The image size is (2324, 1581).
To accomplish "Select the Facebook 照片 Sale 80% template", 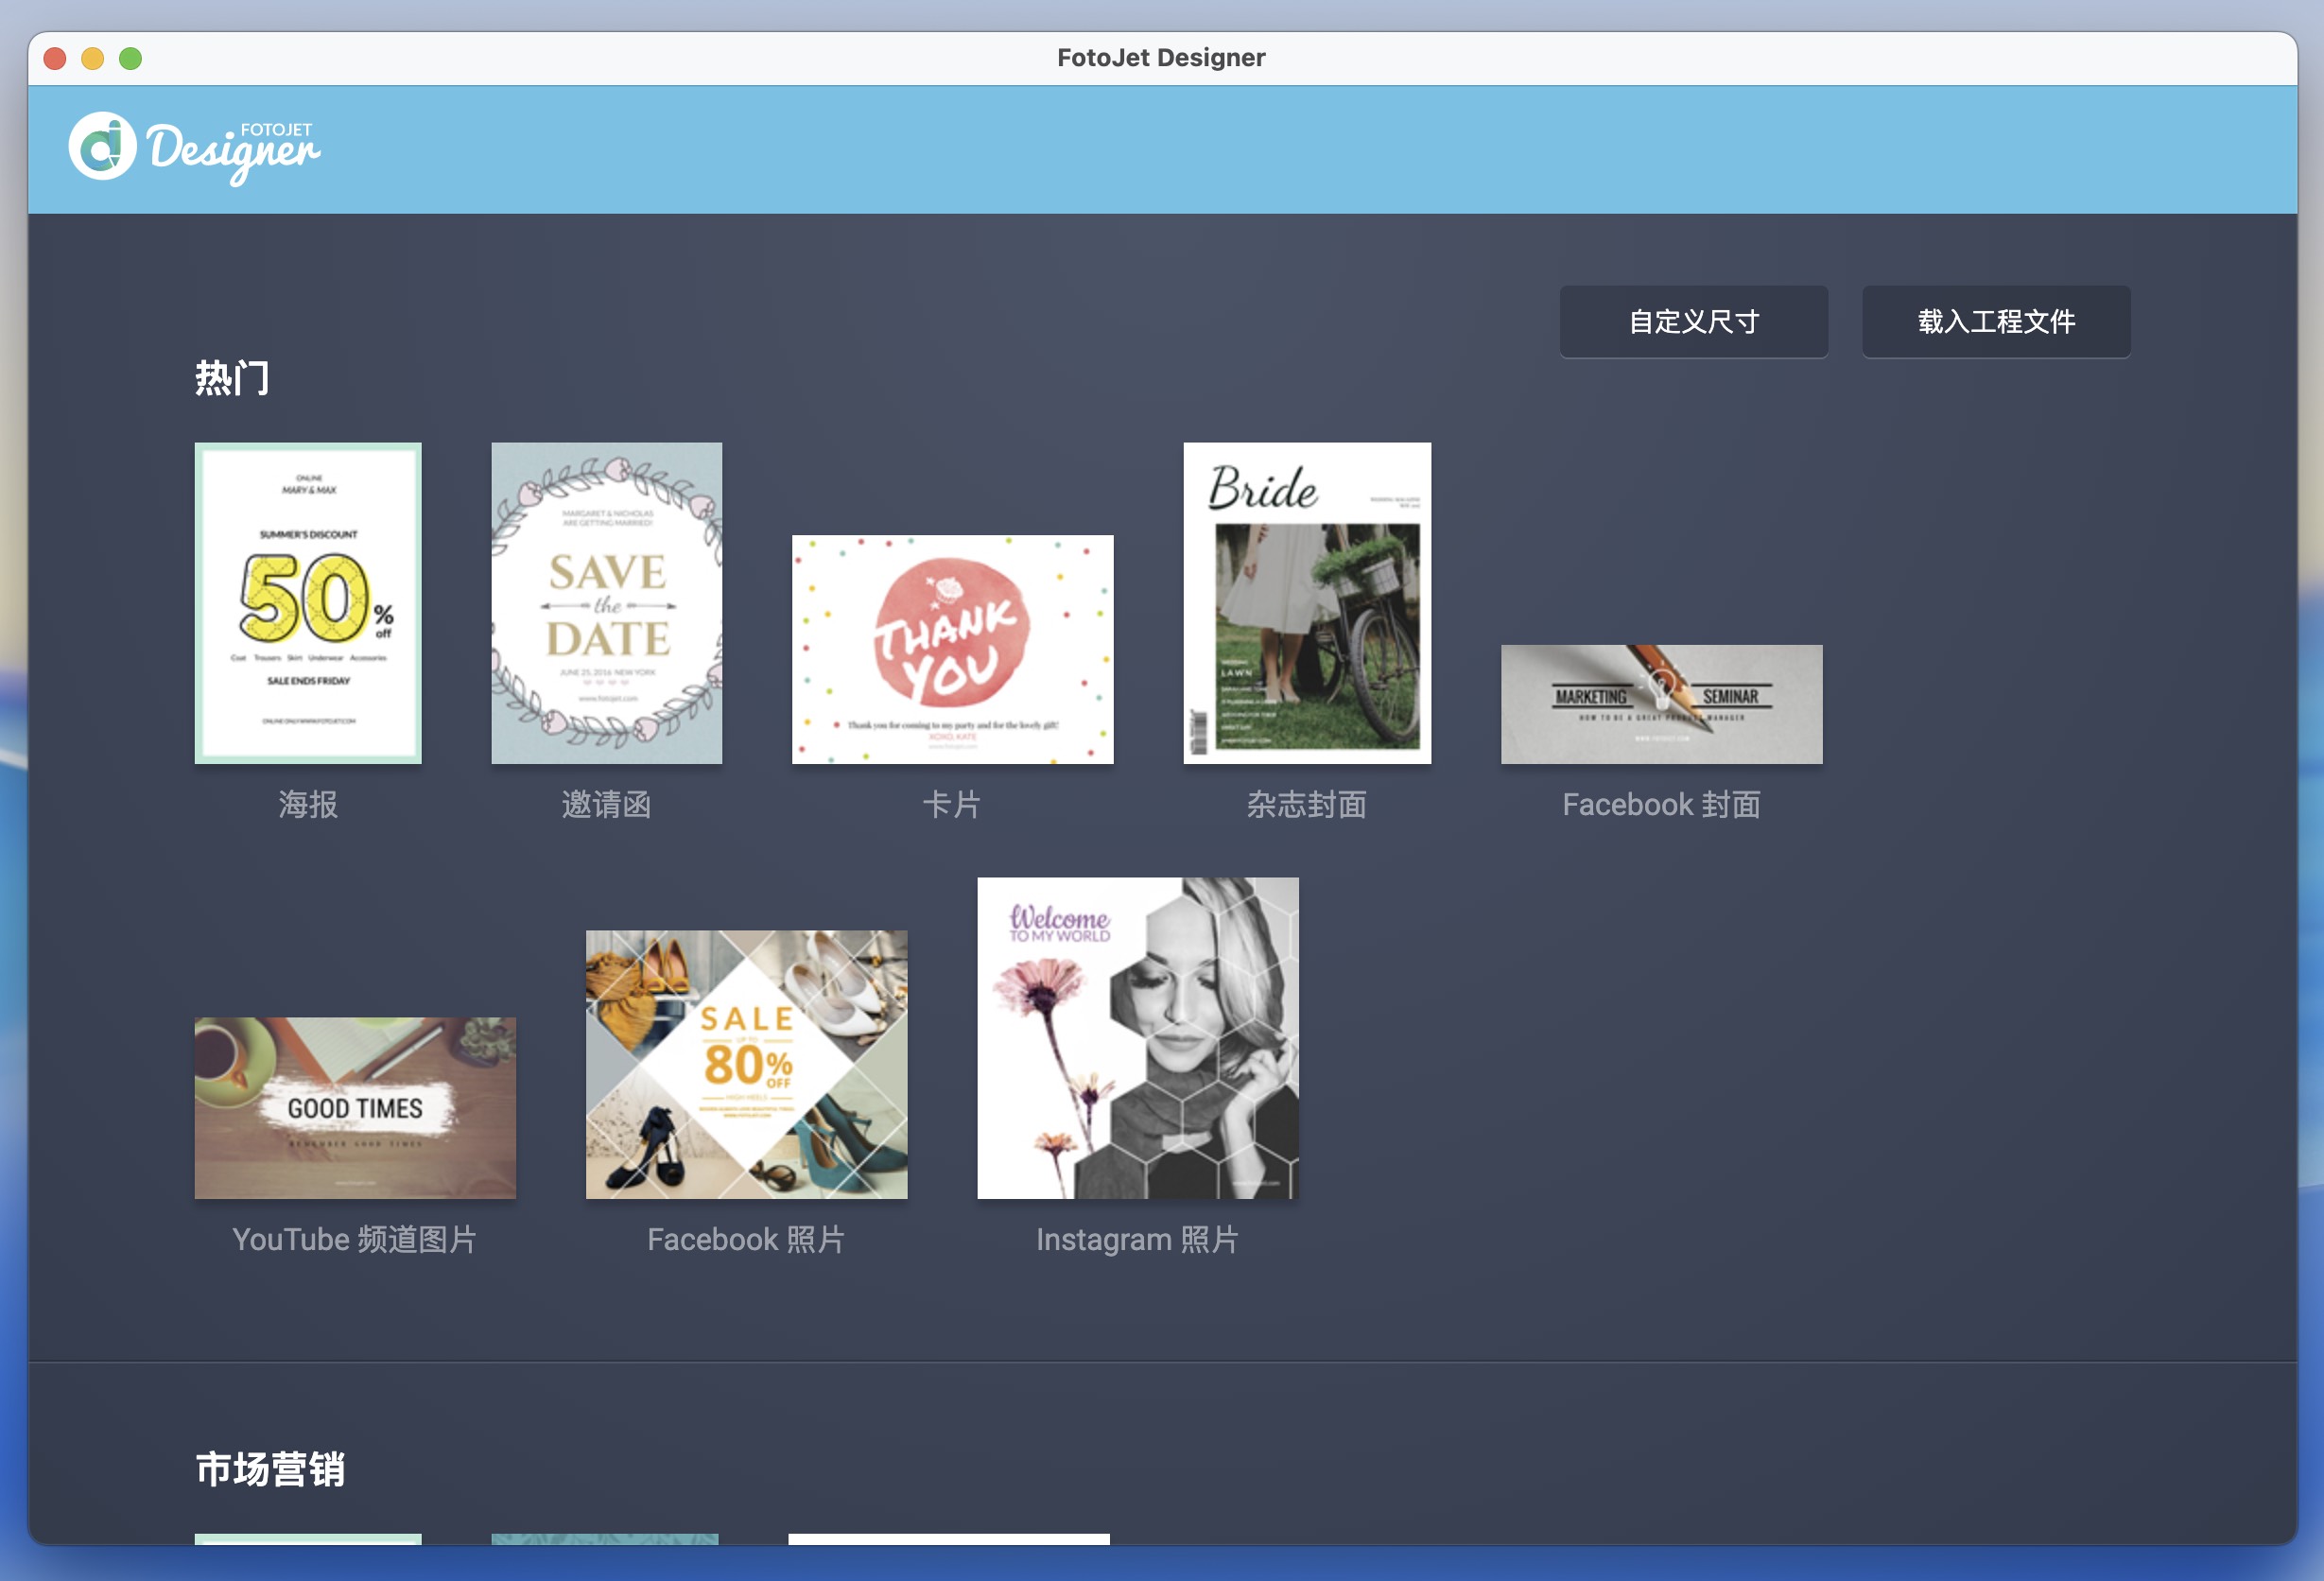I will (x=746, y=1064).
